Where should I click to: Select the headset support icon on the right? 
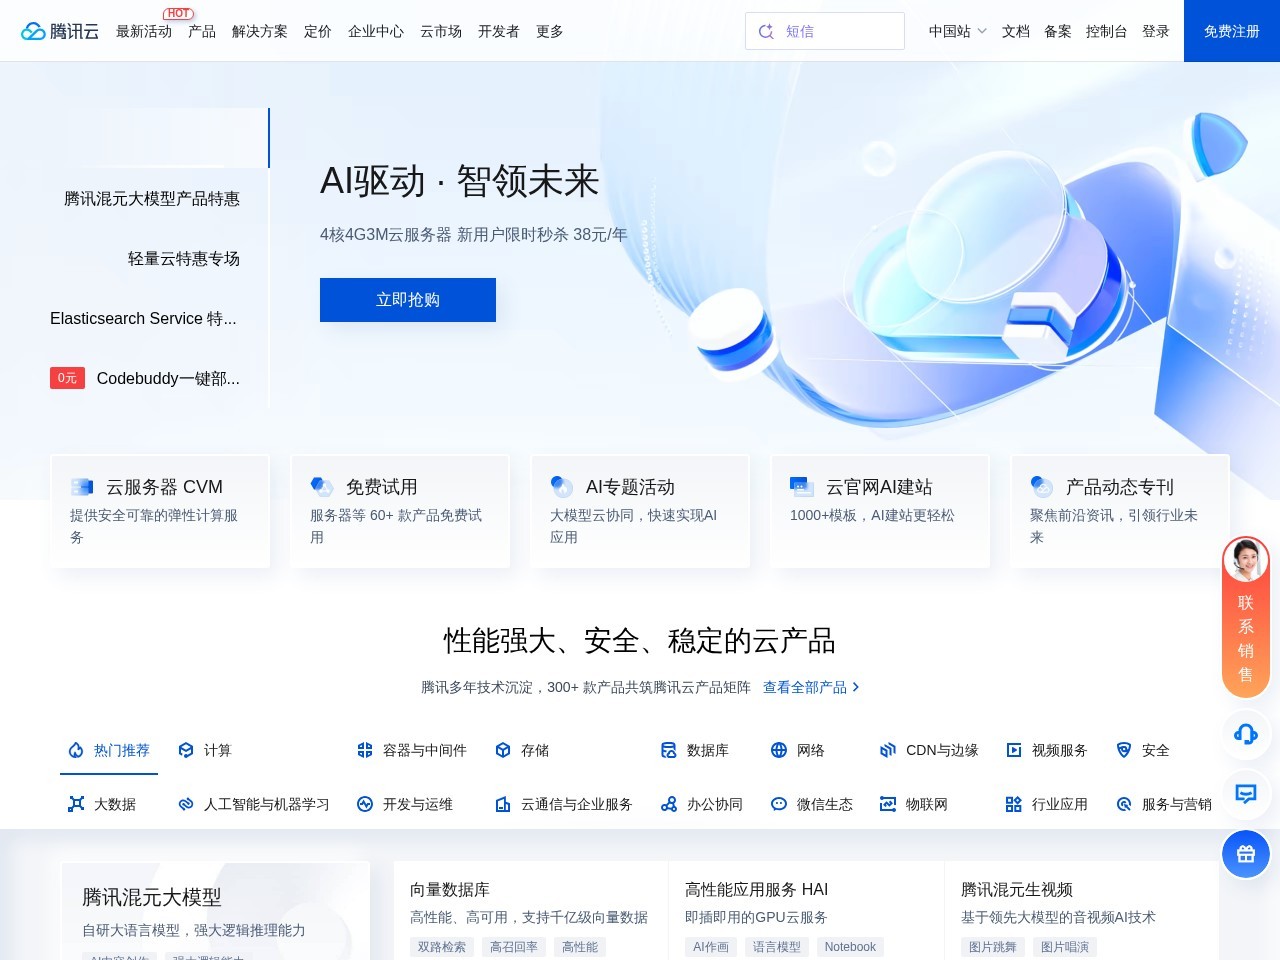1245,735
